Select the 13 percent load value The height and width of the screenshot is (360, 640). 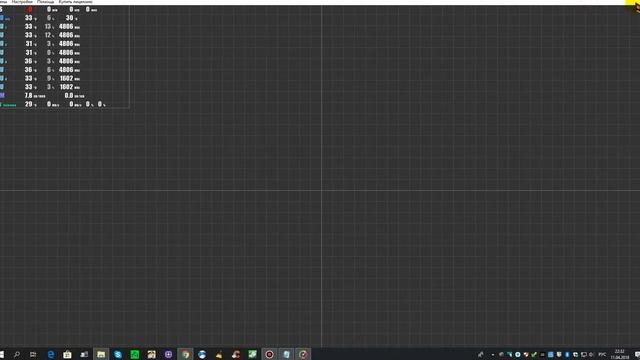click(x=48, y=27)
